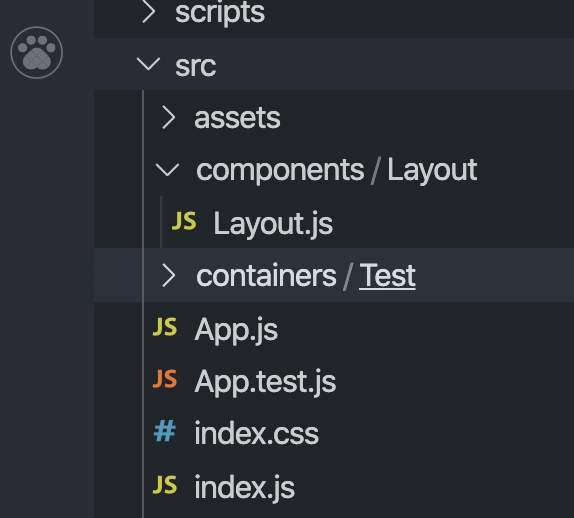
Task: Expand the assets folder chevron
Action: pos(168,118)
